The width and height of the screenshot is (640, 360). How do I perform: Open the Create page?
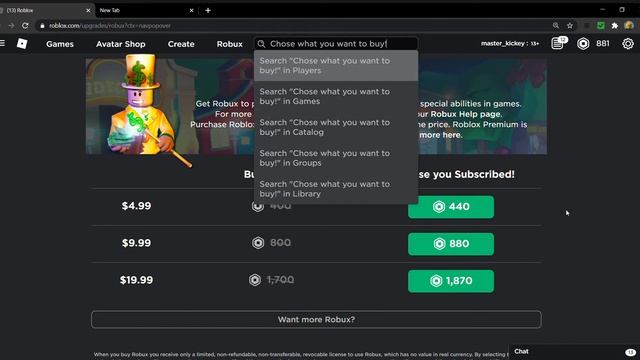pos(181,44)
